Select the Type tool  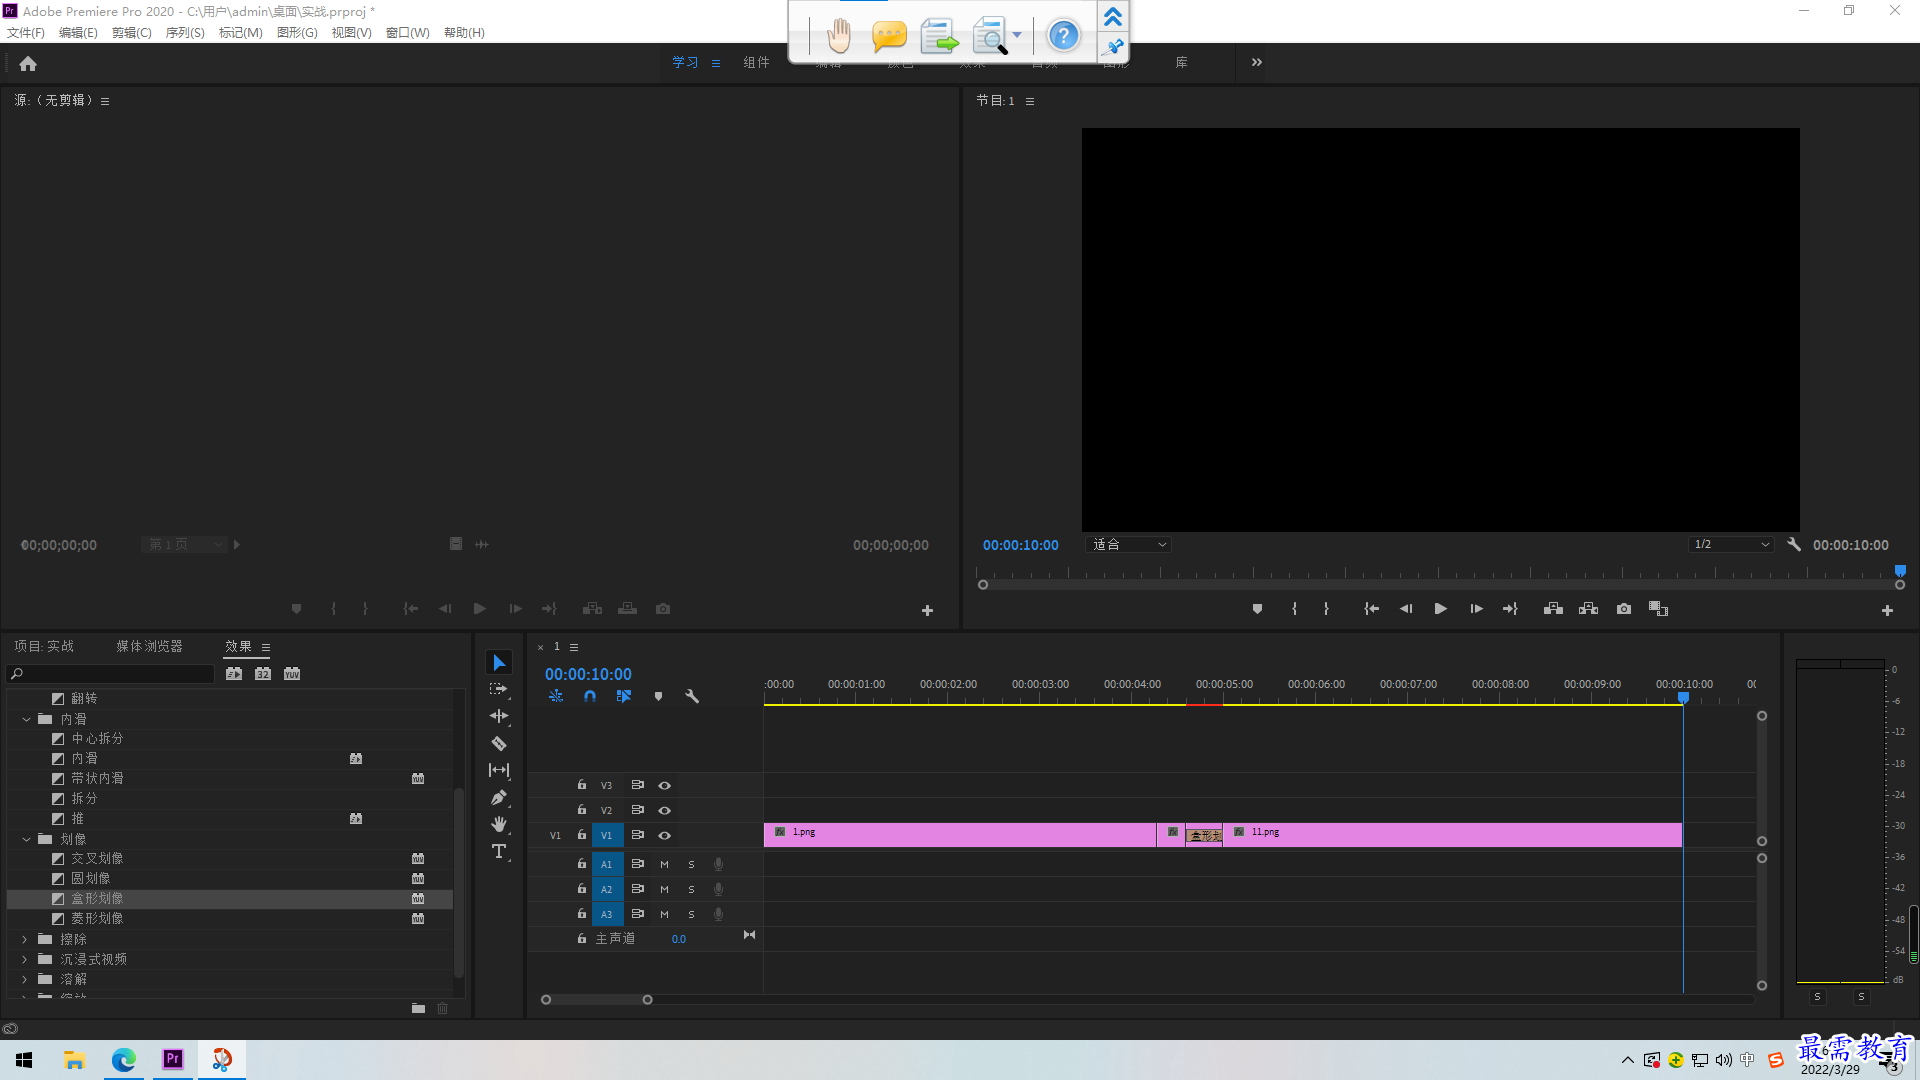click(499, 851)
